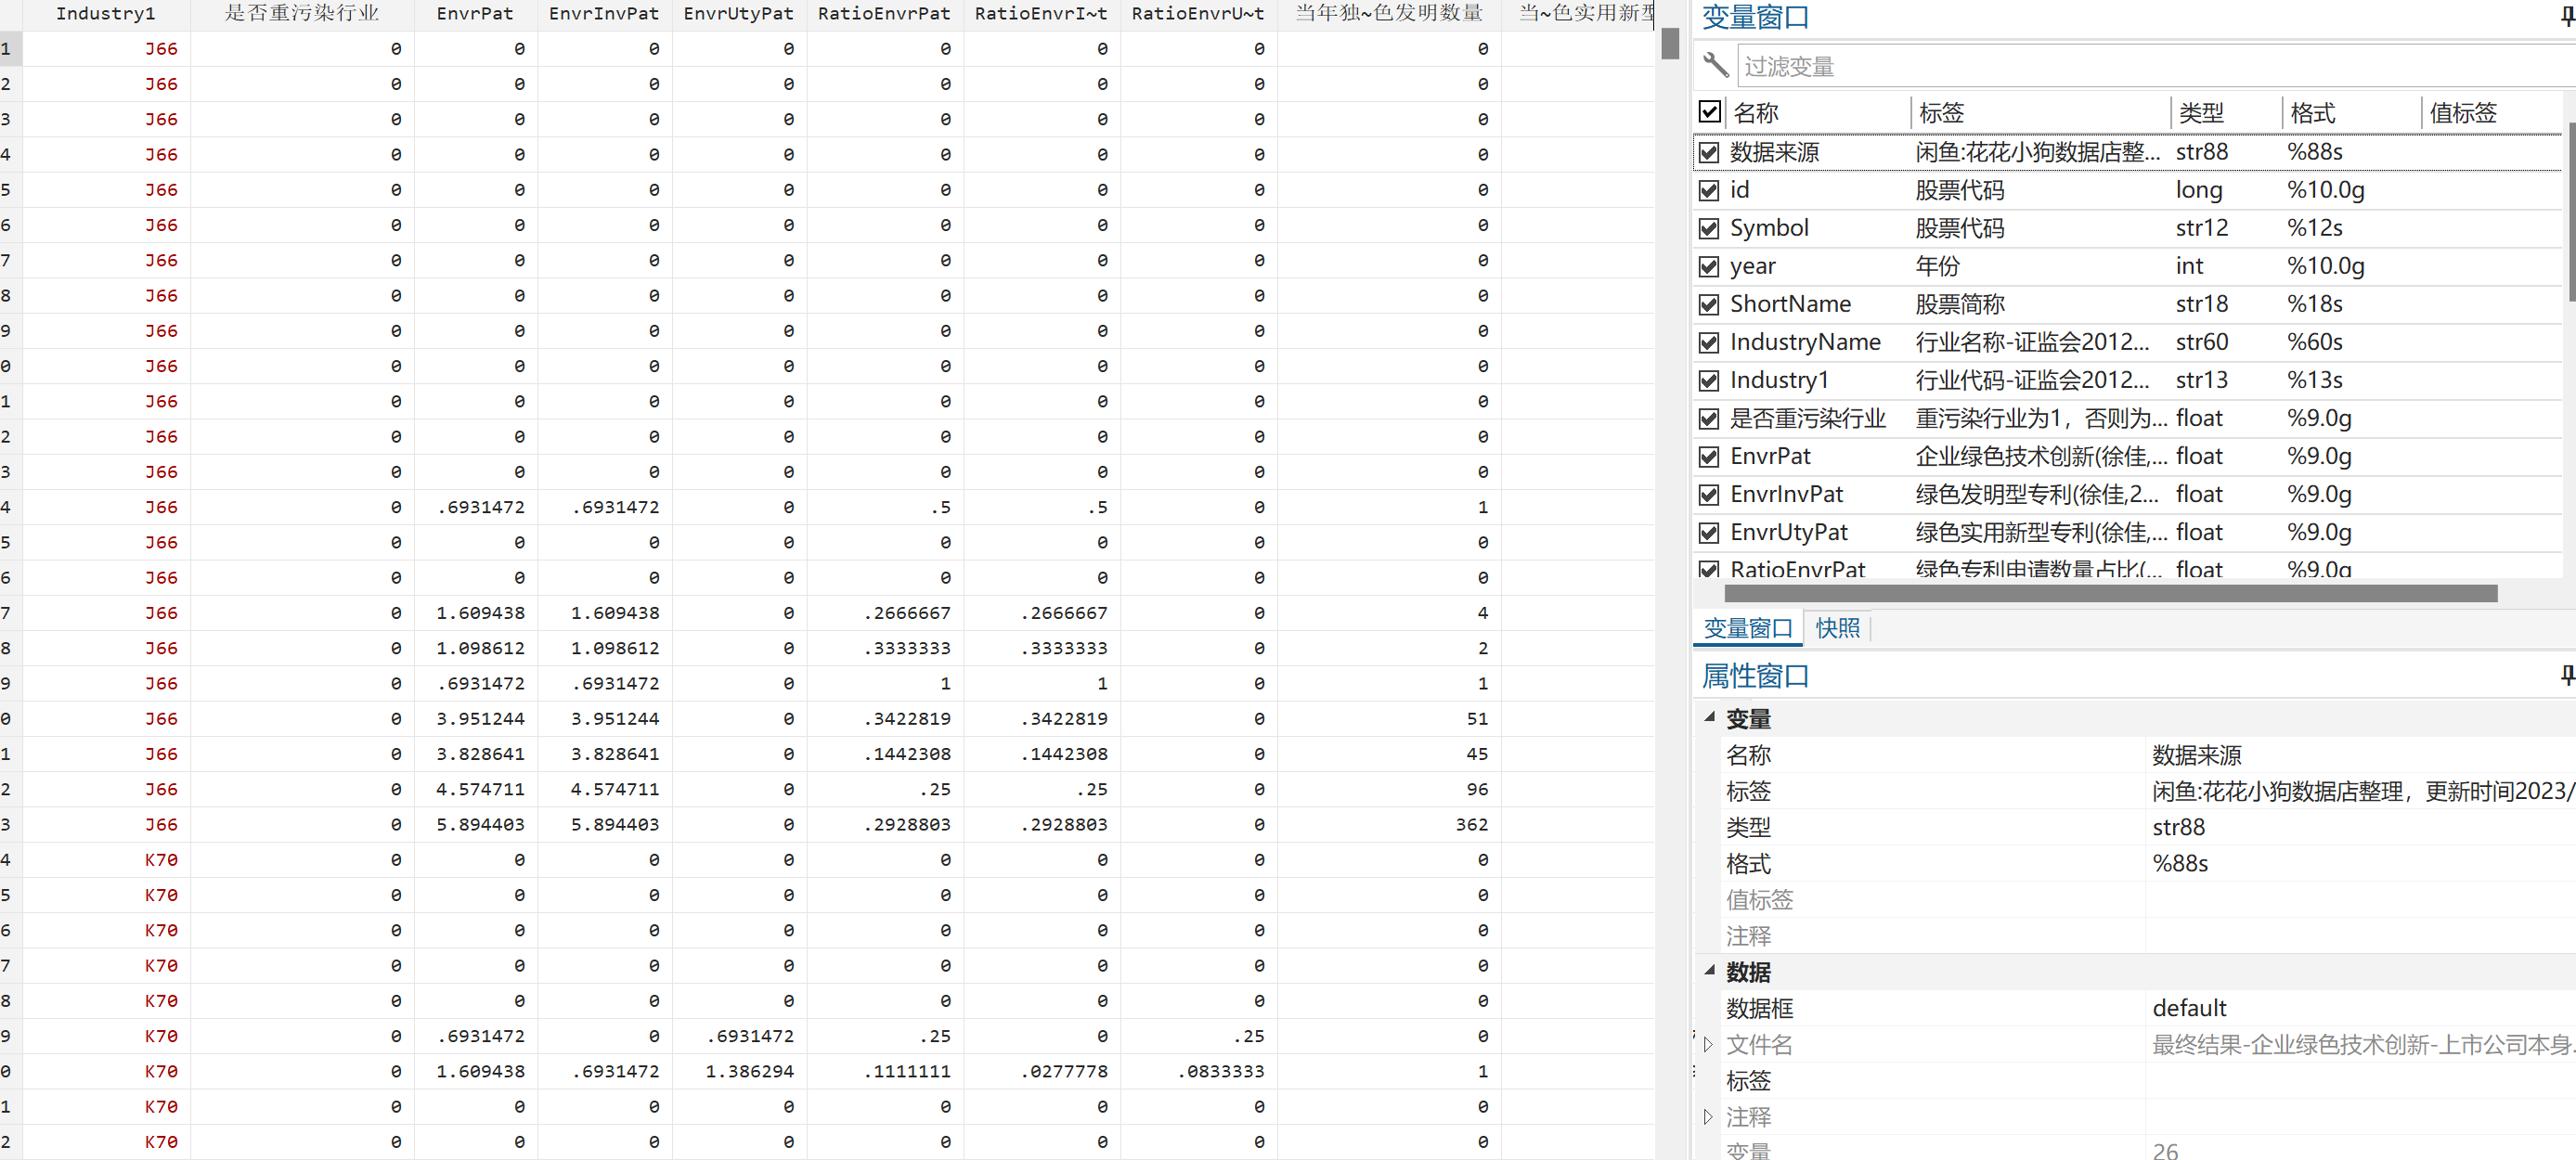Toggle the select-all variables checkbox
The width and height of the screenshot is (2576, 1160).
click(1709, 112)
